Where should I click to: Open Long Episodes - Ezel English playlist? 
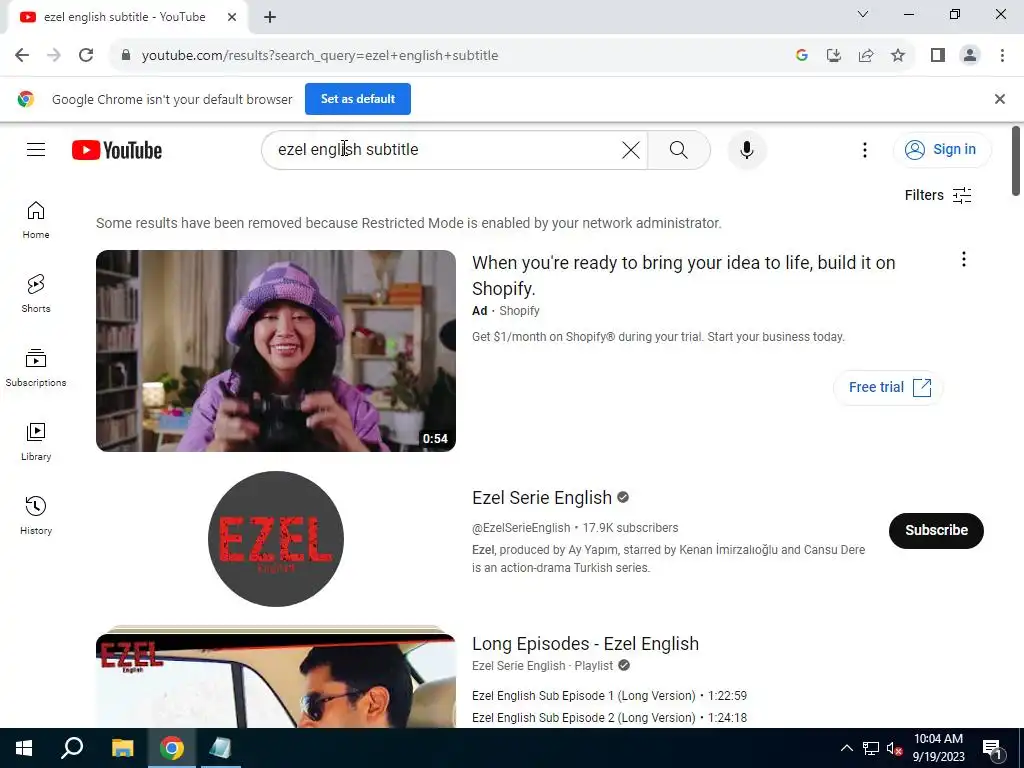click(x=585, y=644)
